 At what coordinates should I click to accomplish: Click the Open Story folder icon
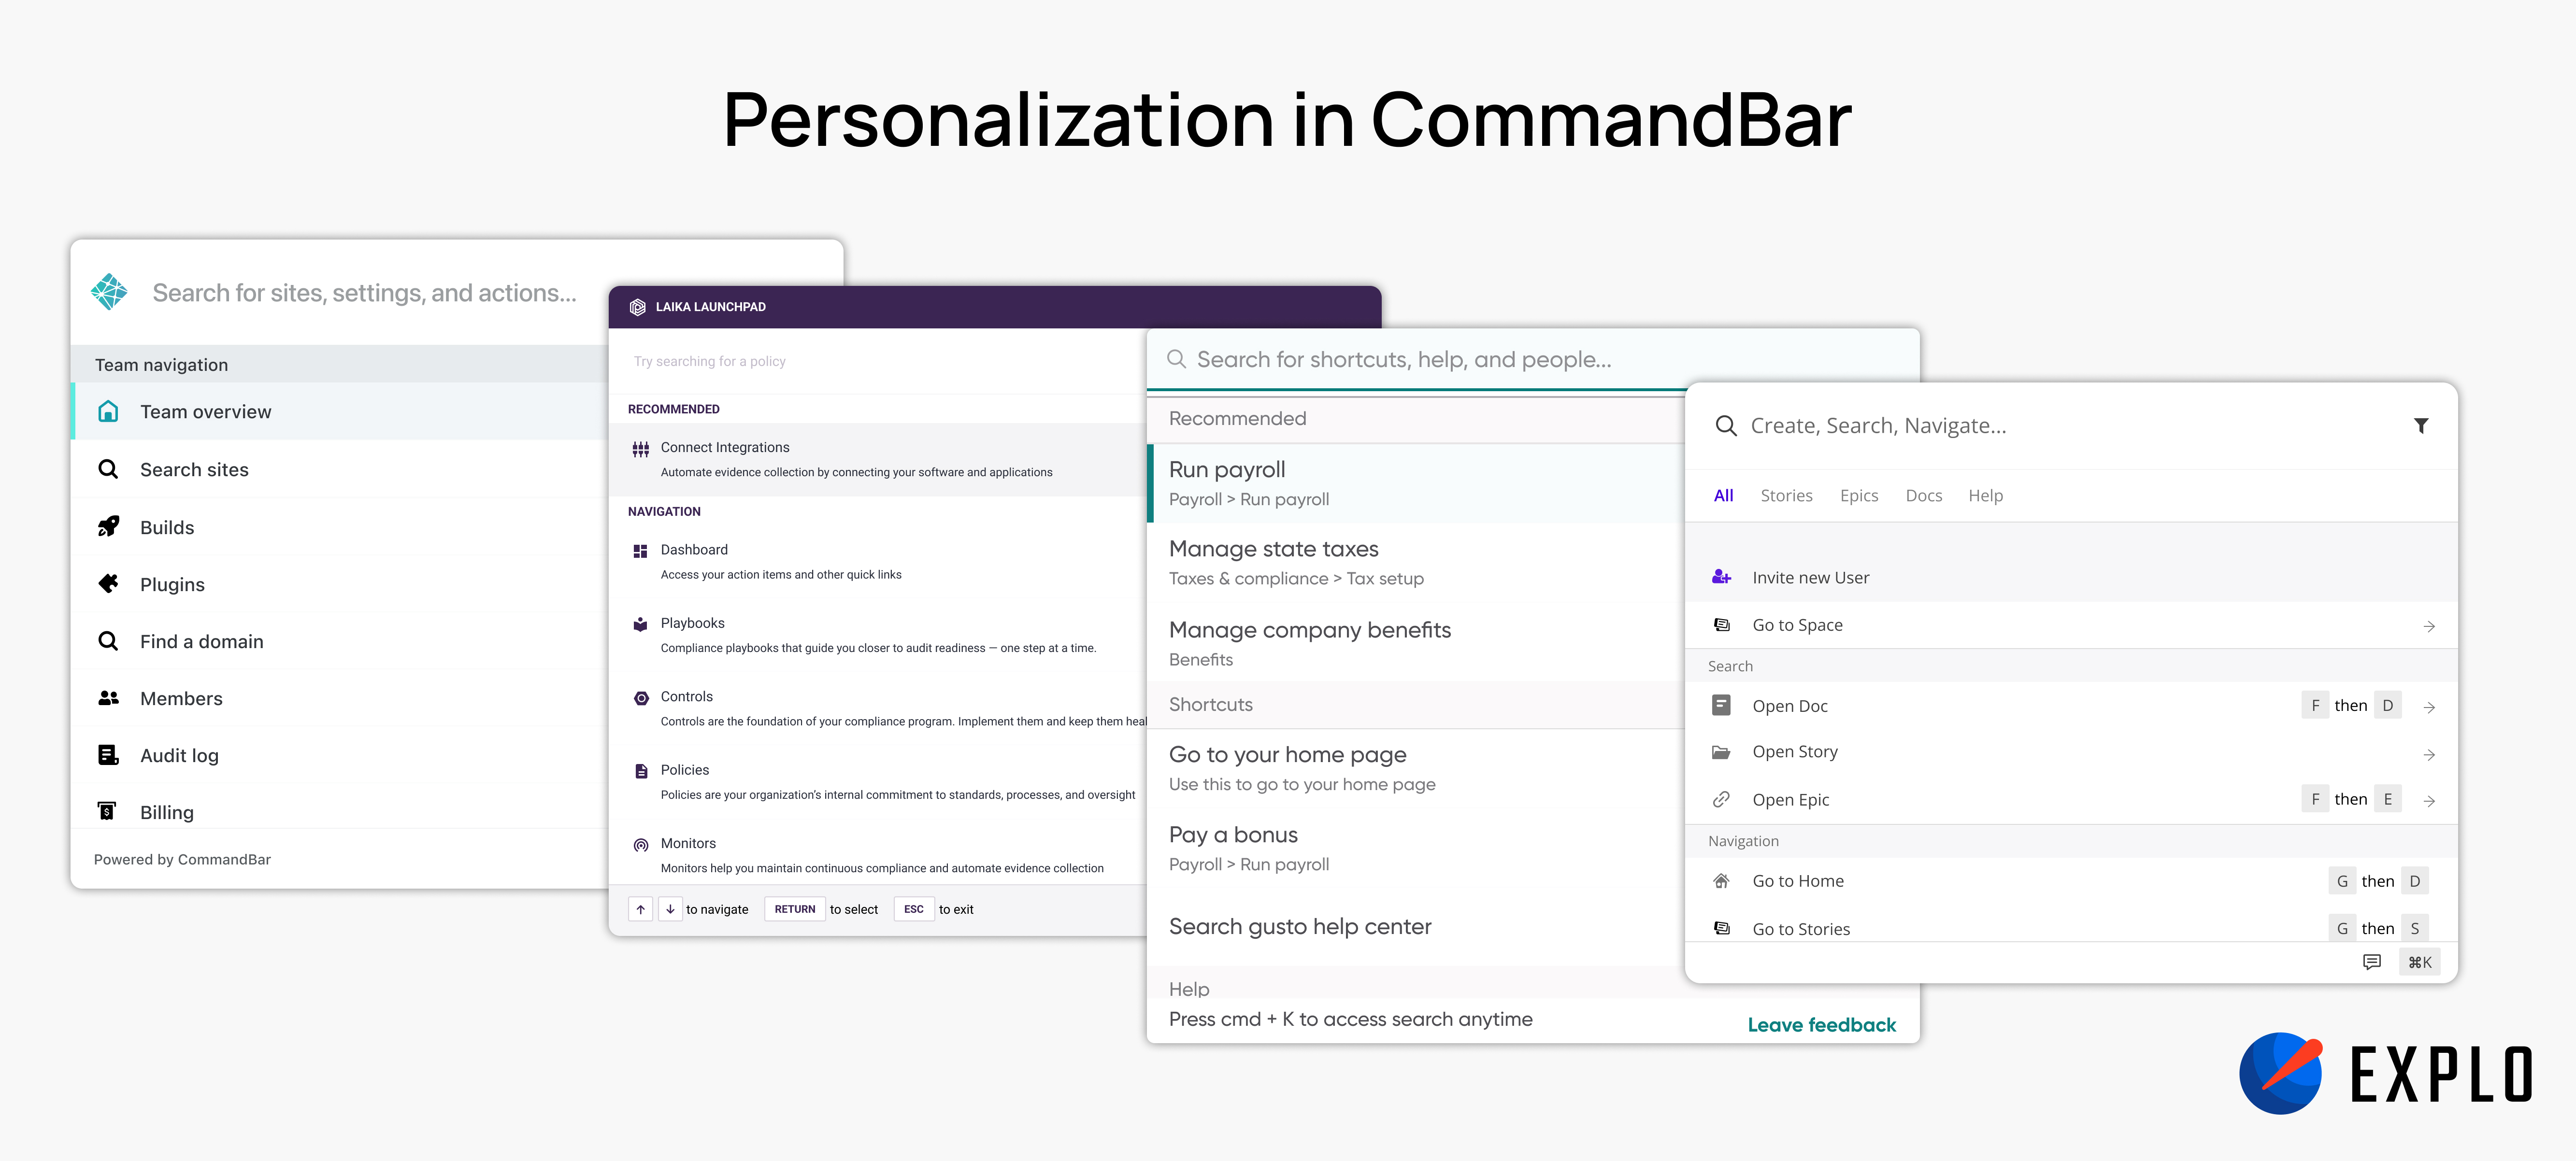coord(1721,752)
